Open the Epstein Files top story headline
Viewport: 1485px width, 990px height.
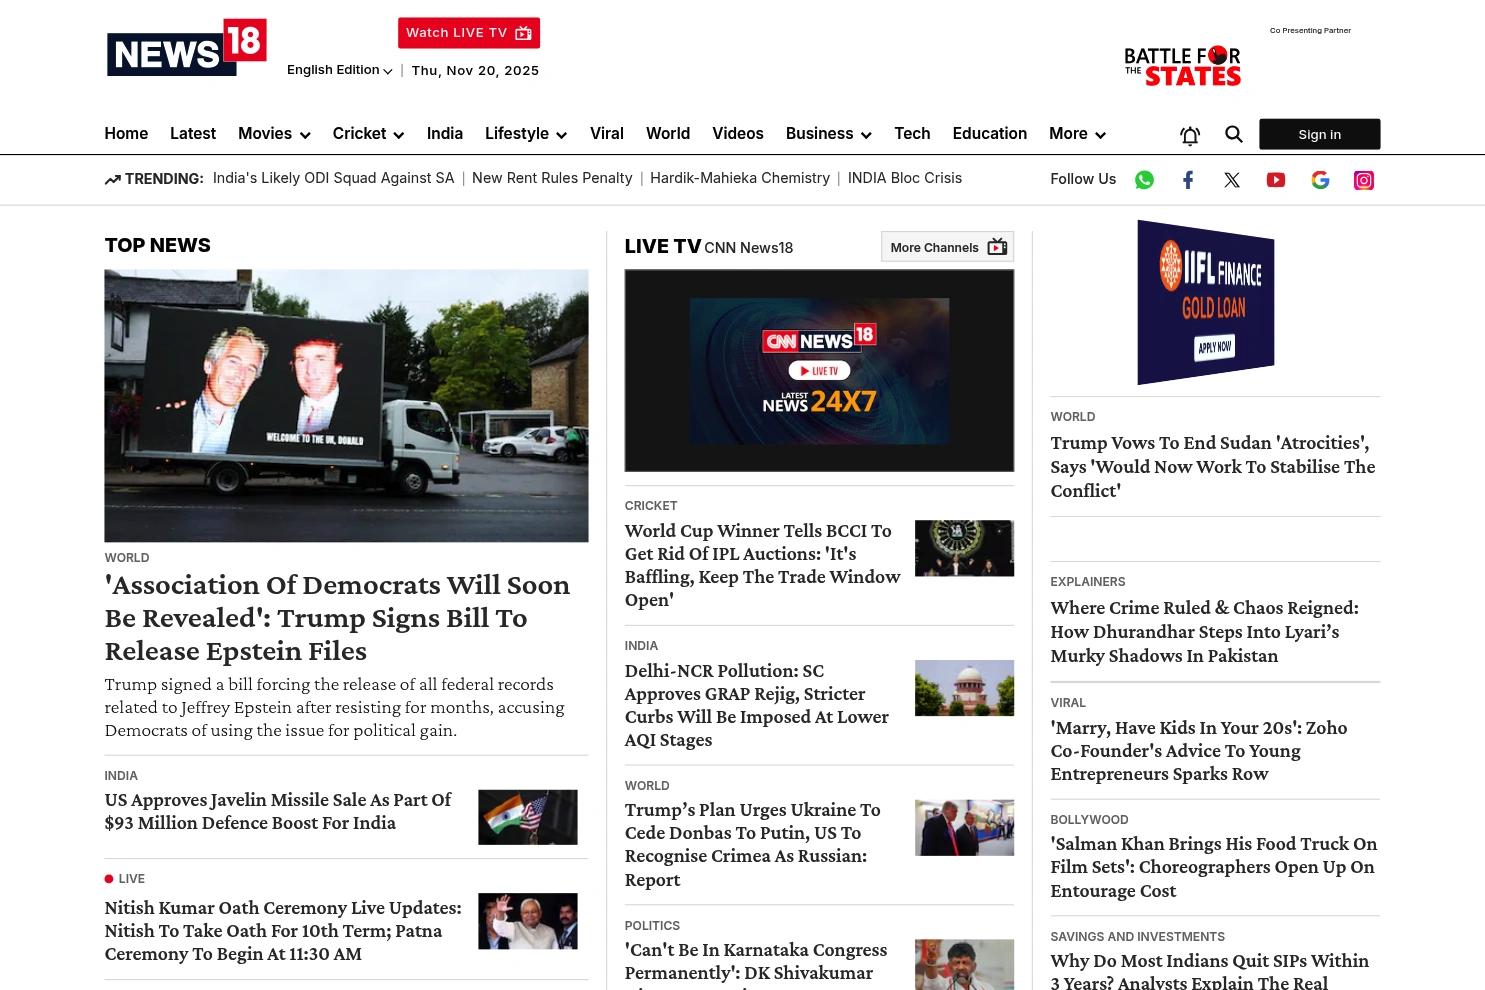(x=337, y=617)
